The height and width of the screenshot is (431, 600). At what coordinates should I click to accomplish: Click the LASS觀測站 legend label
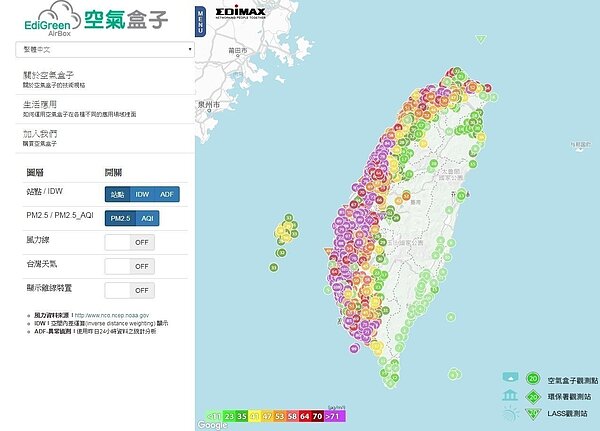tap(567, 413)
